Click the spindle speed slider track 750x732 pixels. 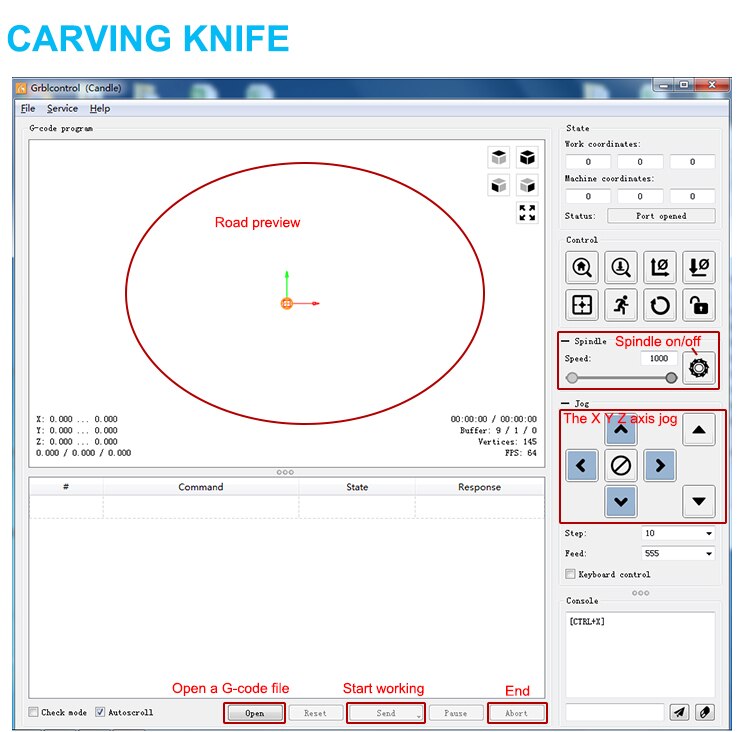click(621, 378)
